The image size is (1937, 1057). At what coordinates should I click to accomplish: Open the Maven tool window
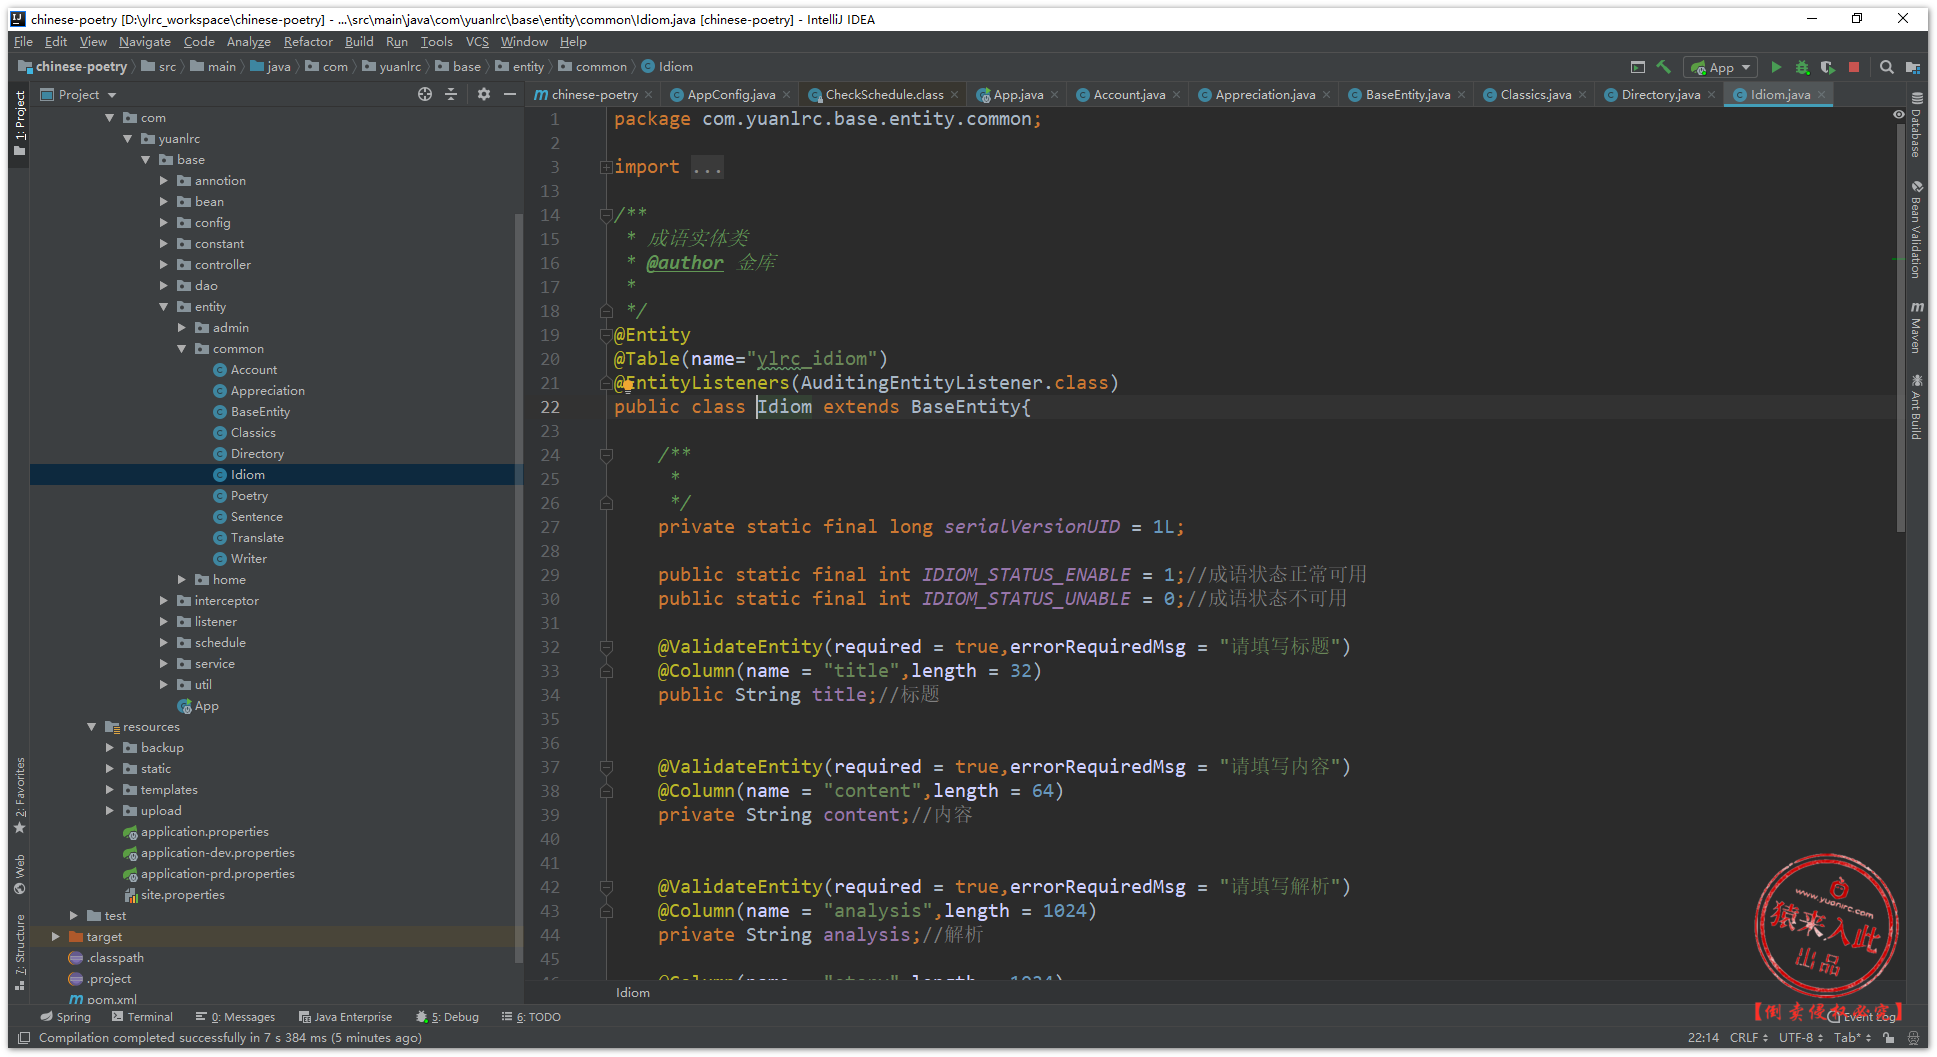[x=1916, y=327]
